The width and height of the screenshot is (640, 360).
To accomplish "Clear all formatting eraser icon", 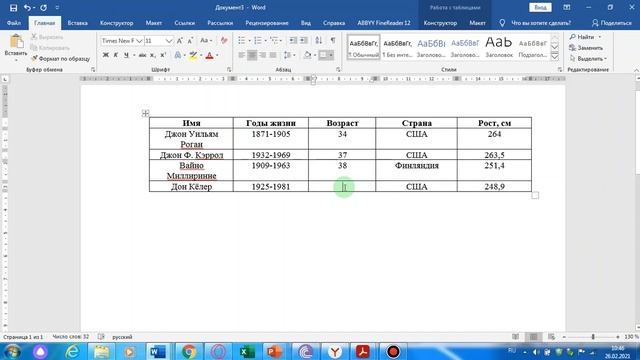I will [224, 40].
